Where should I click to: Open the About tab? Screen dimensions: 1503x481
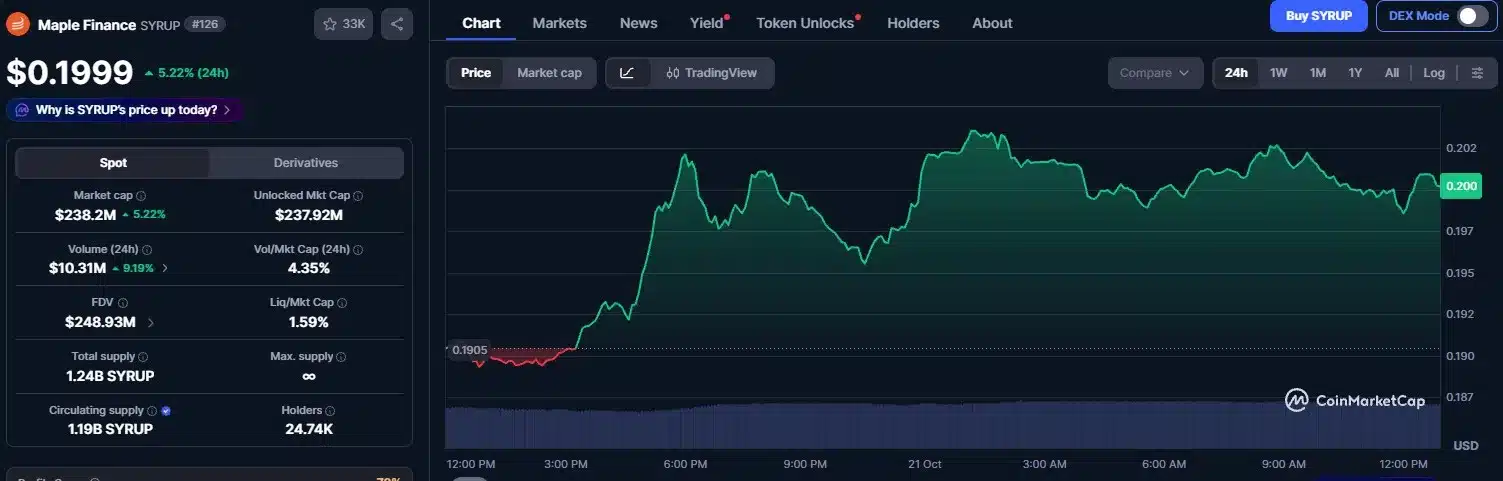pos(992,22)
